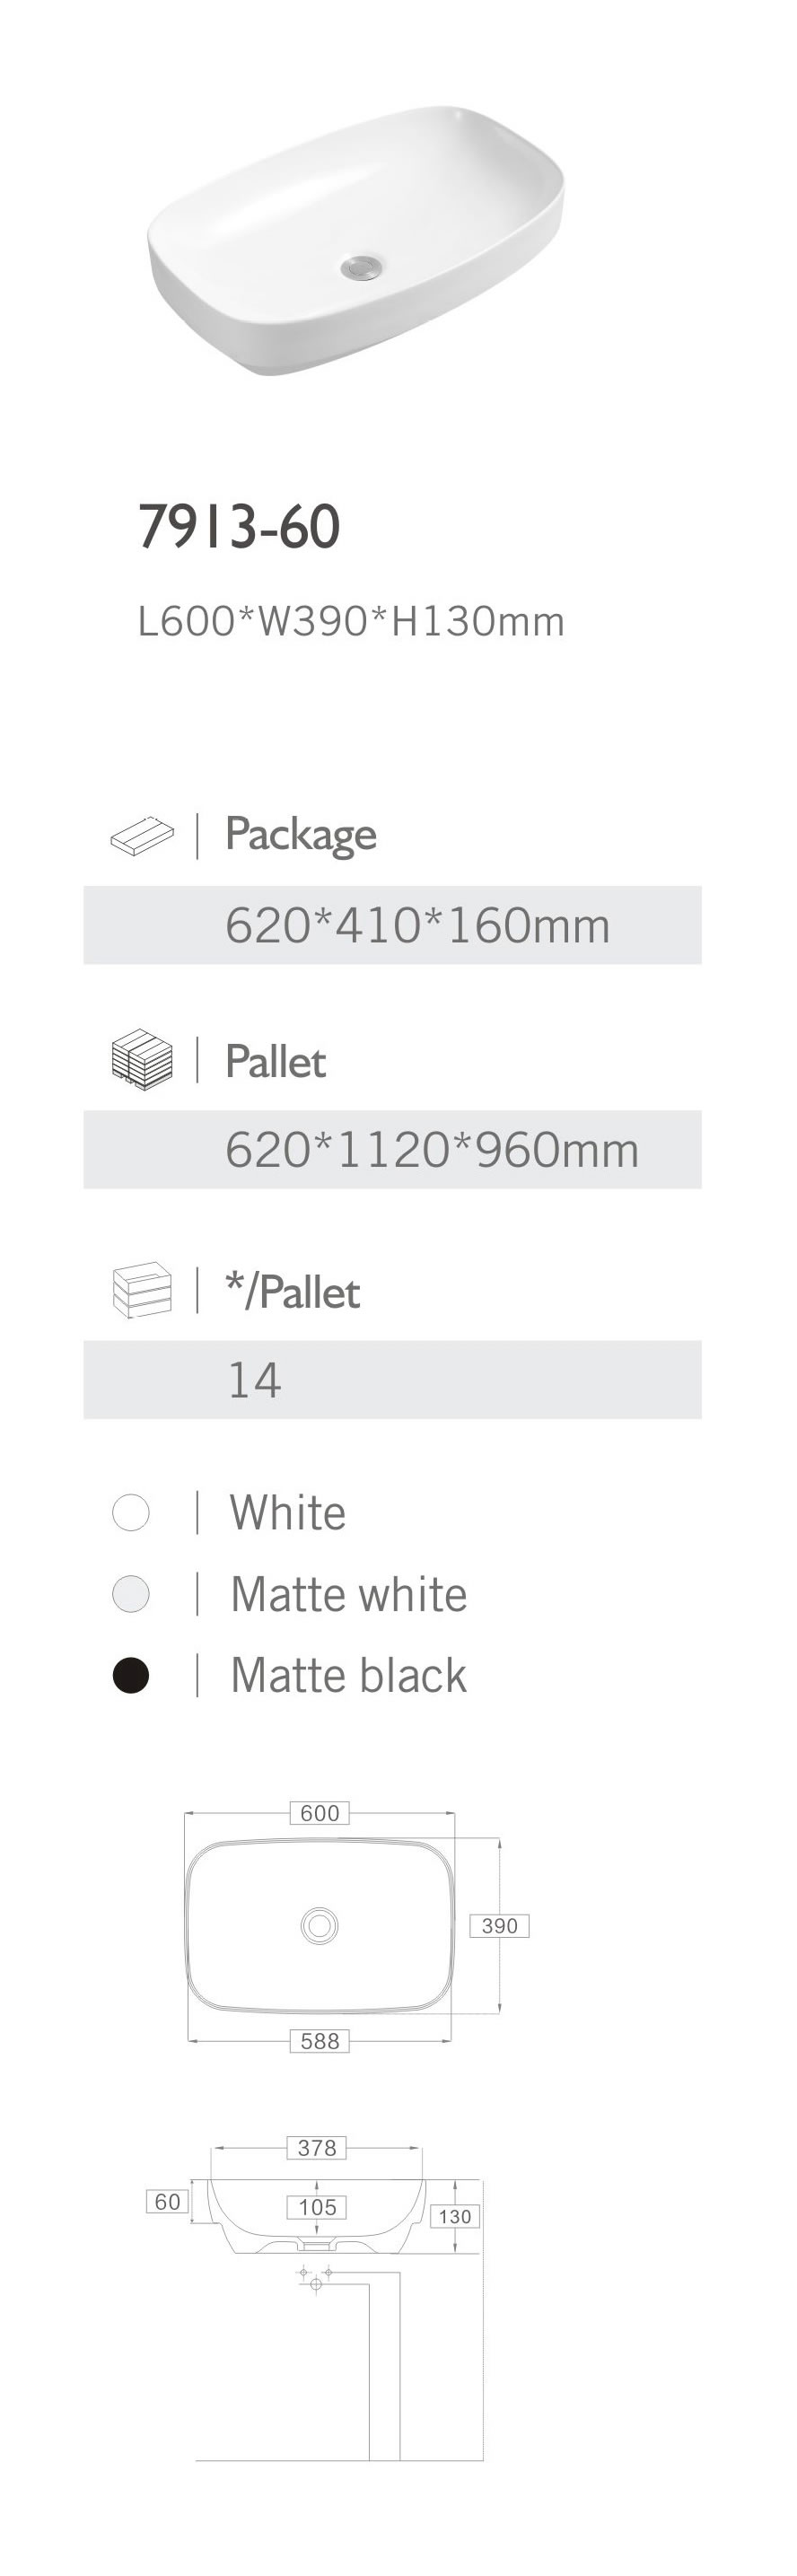
Task: Click the 7913-60 model number heading
Action: (x=239, y=526)
